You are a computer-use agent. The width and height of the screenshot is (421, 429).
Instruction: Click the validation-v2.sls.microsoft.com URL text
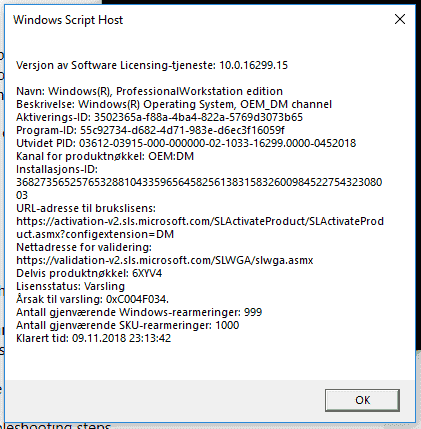point(165,260)
